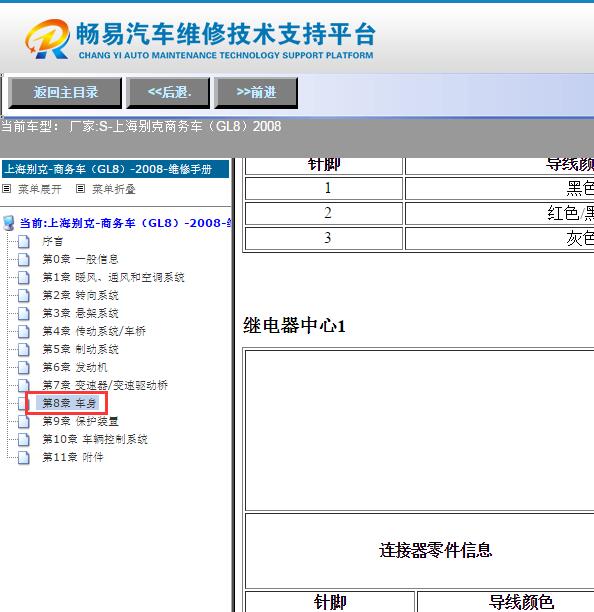Open 第0章 一般信息

pyautogui.click(x=80, y=259)
